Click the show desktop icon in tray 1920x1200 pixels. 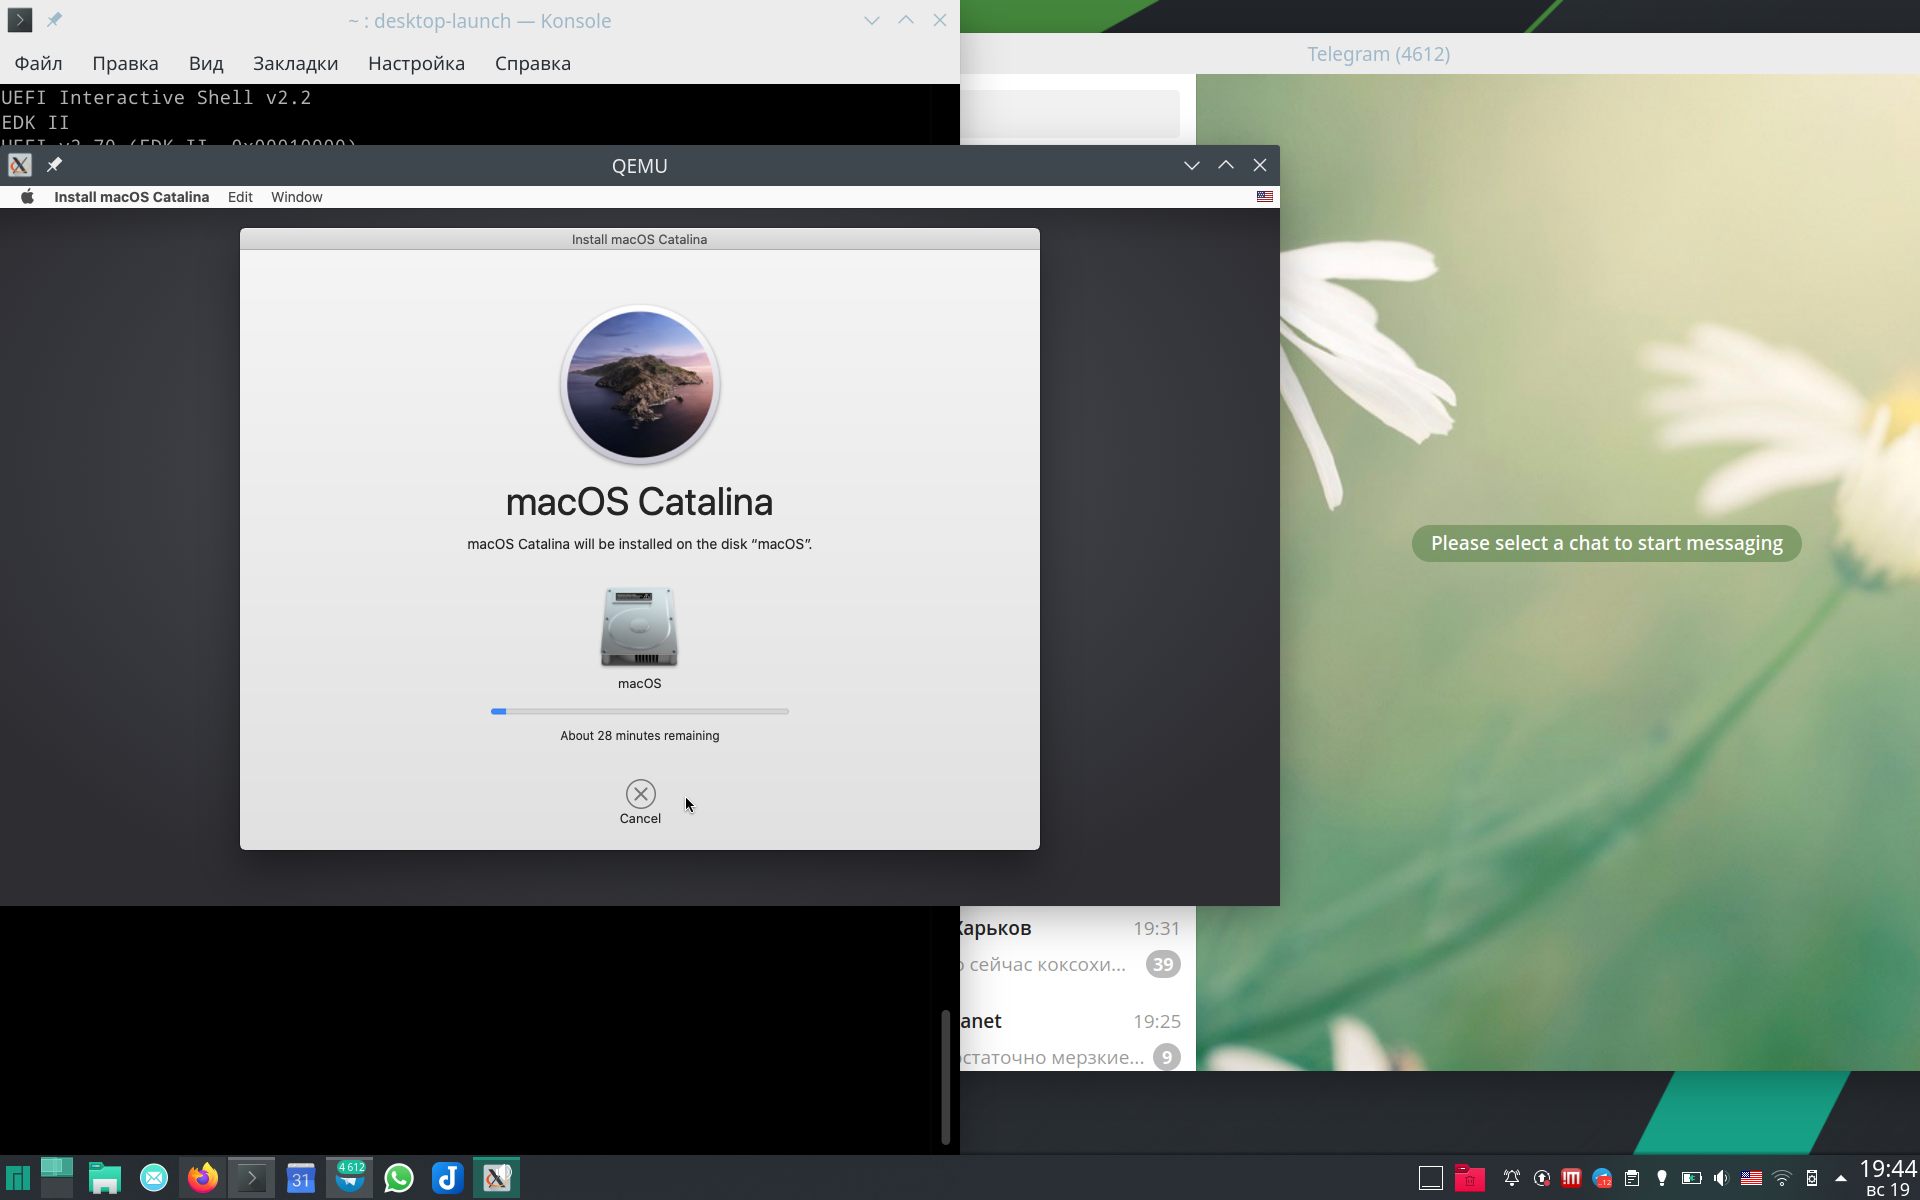pyautogui.click(x=1431, y=1178)
